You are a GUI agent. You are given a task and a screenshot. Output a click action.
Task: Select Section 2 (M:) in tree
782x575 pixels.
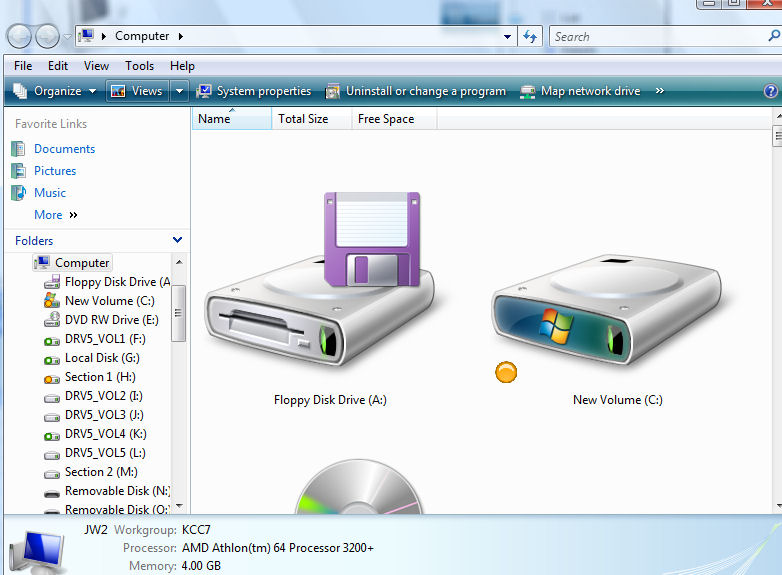(101, 471)
